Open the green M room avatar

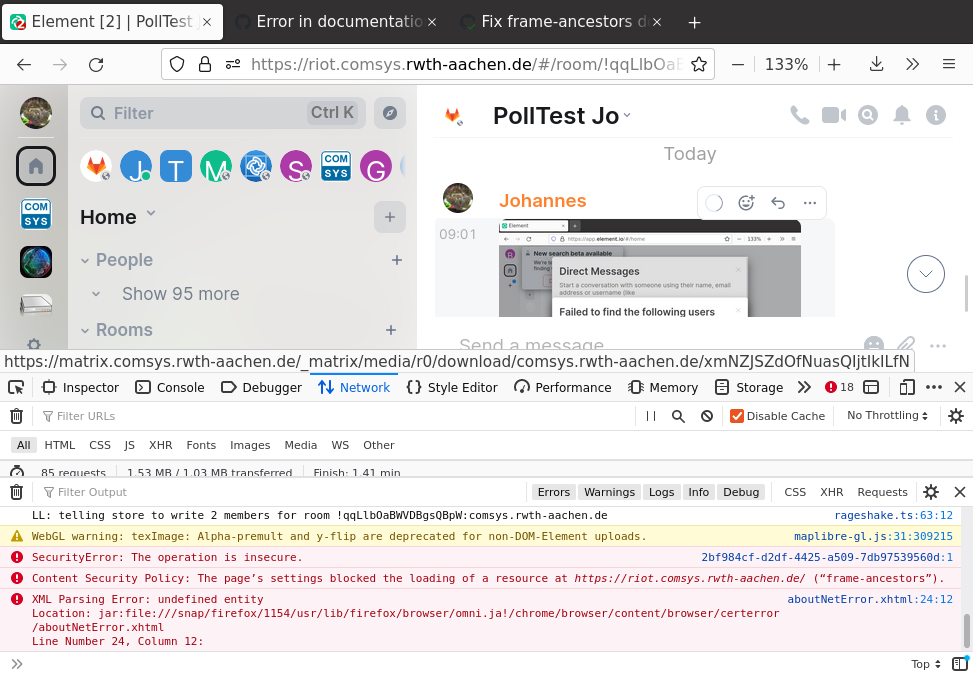click(216, 166)
